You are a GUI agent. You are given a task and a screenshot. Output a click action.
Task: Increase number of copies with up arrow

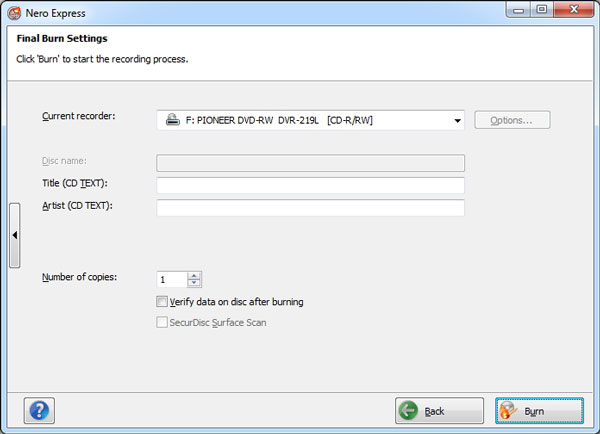click(194, 276)
